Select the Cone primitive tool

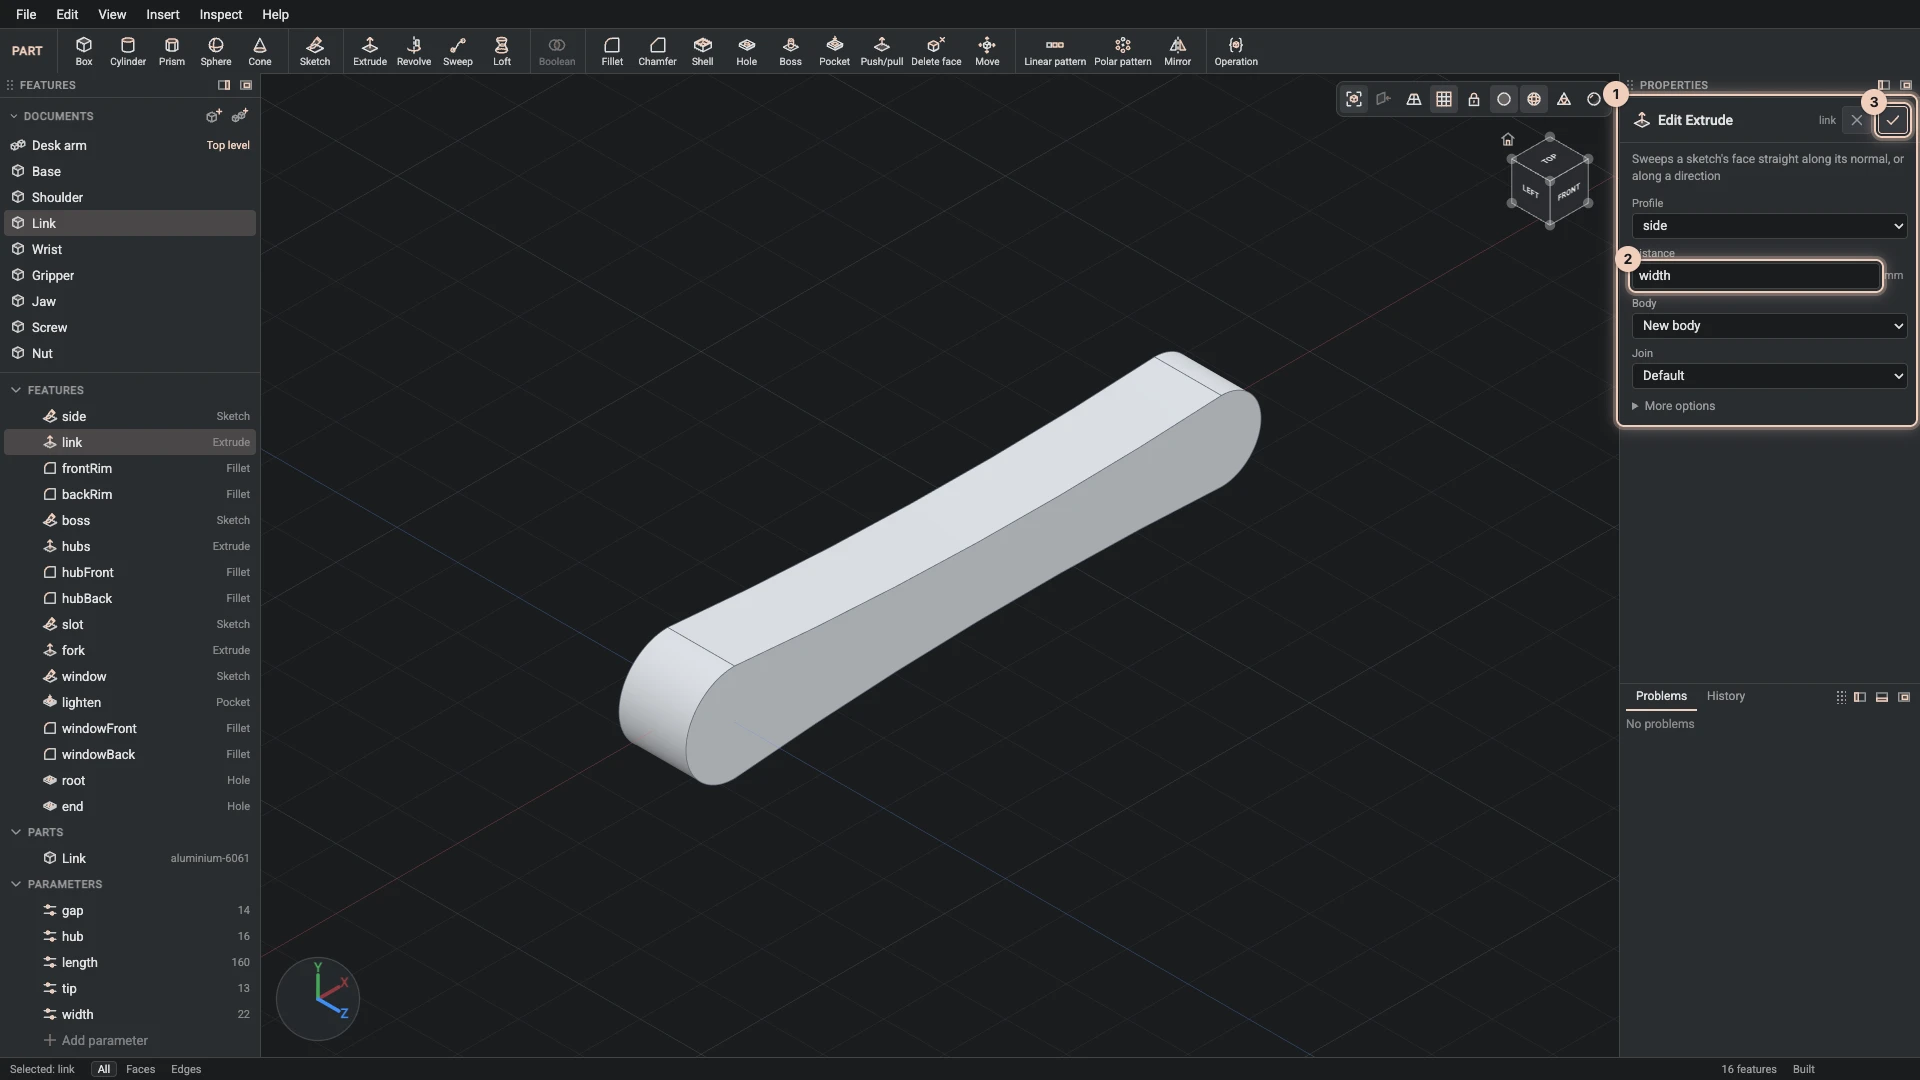click(x=260, y=51)
